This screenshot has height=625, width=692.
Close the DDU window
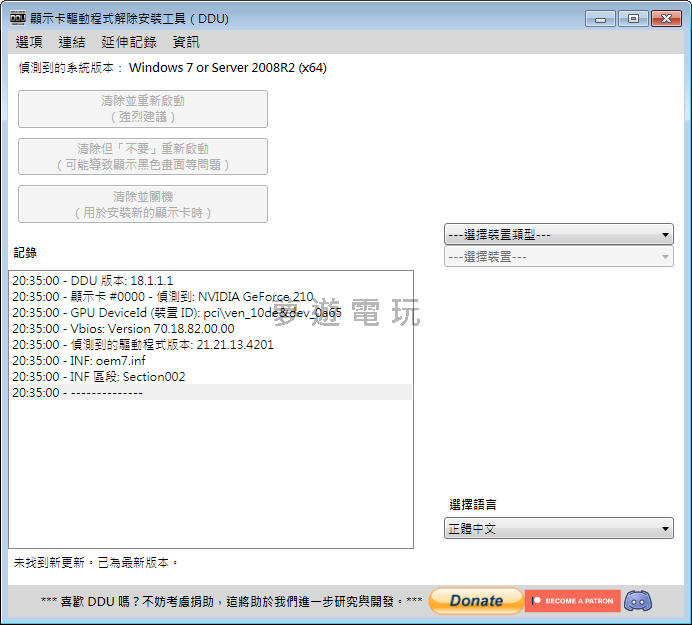[x=664, y=18]
